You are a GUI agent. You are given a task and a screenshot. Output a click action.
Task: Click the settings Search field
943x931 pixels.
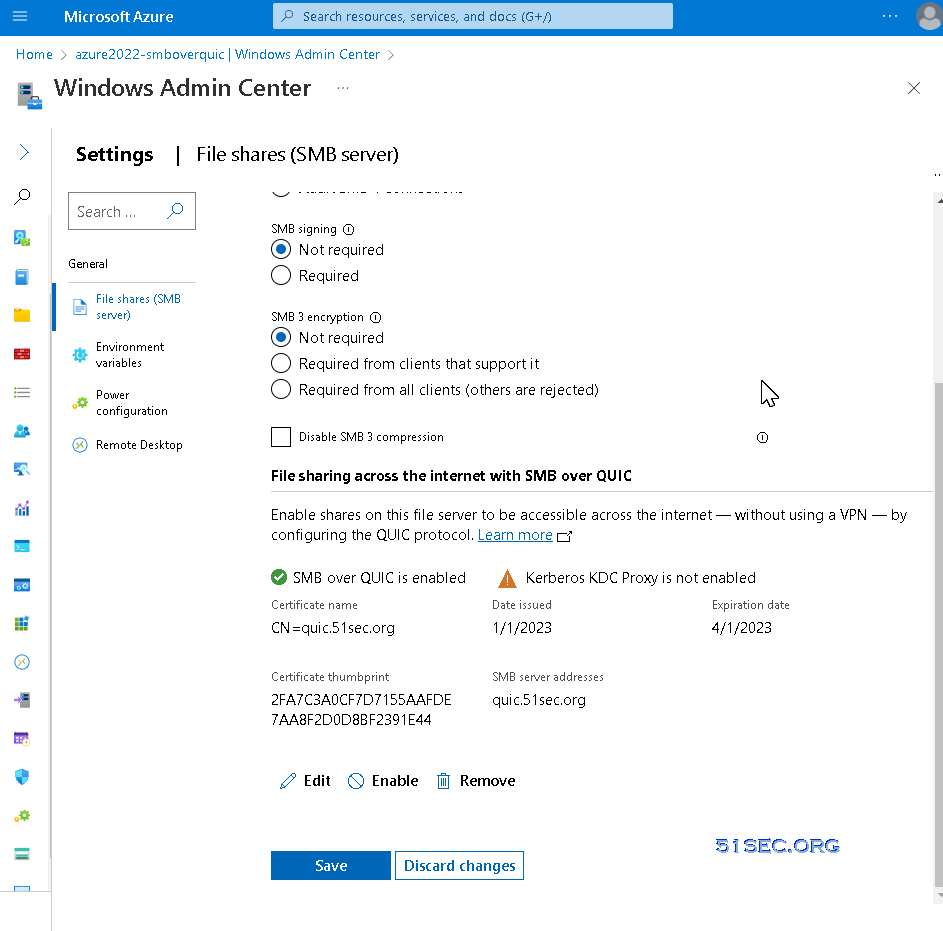132,211
